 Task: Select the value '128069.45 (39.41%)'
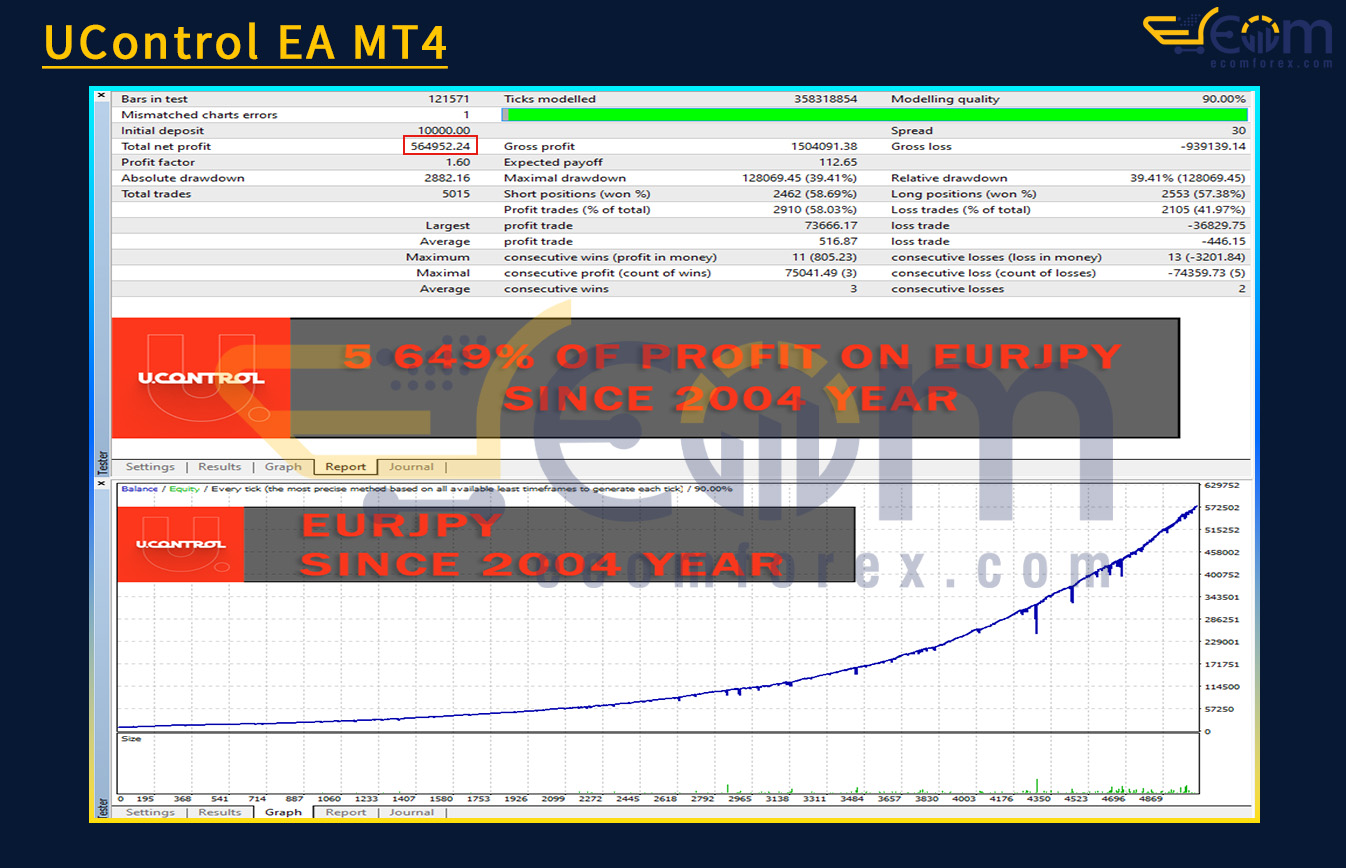800,178
